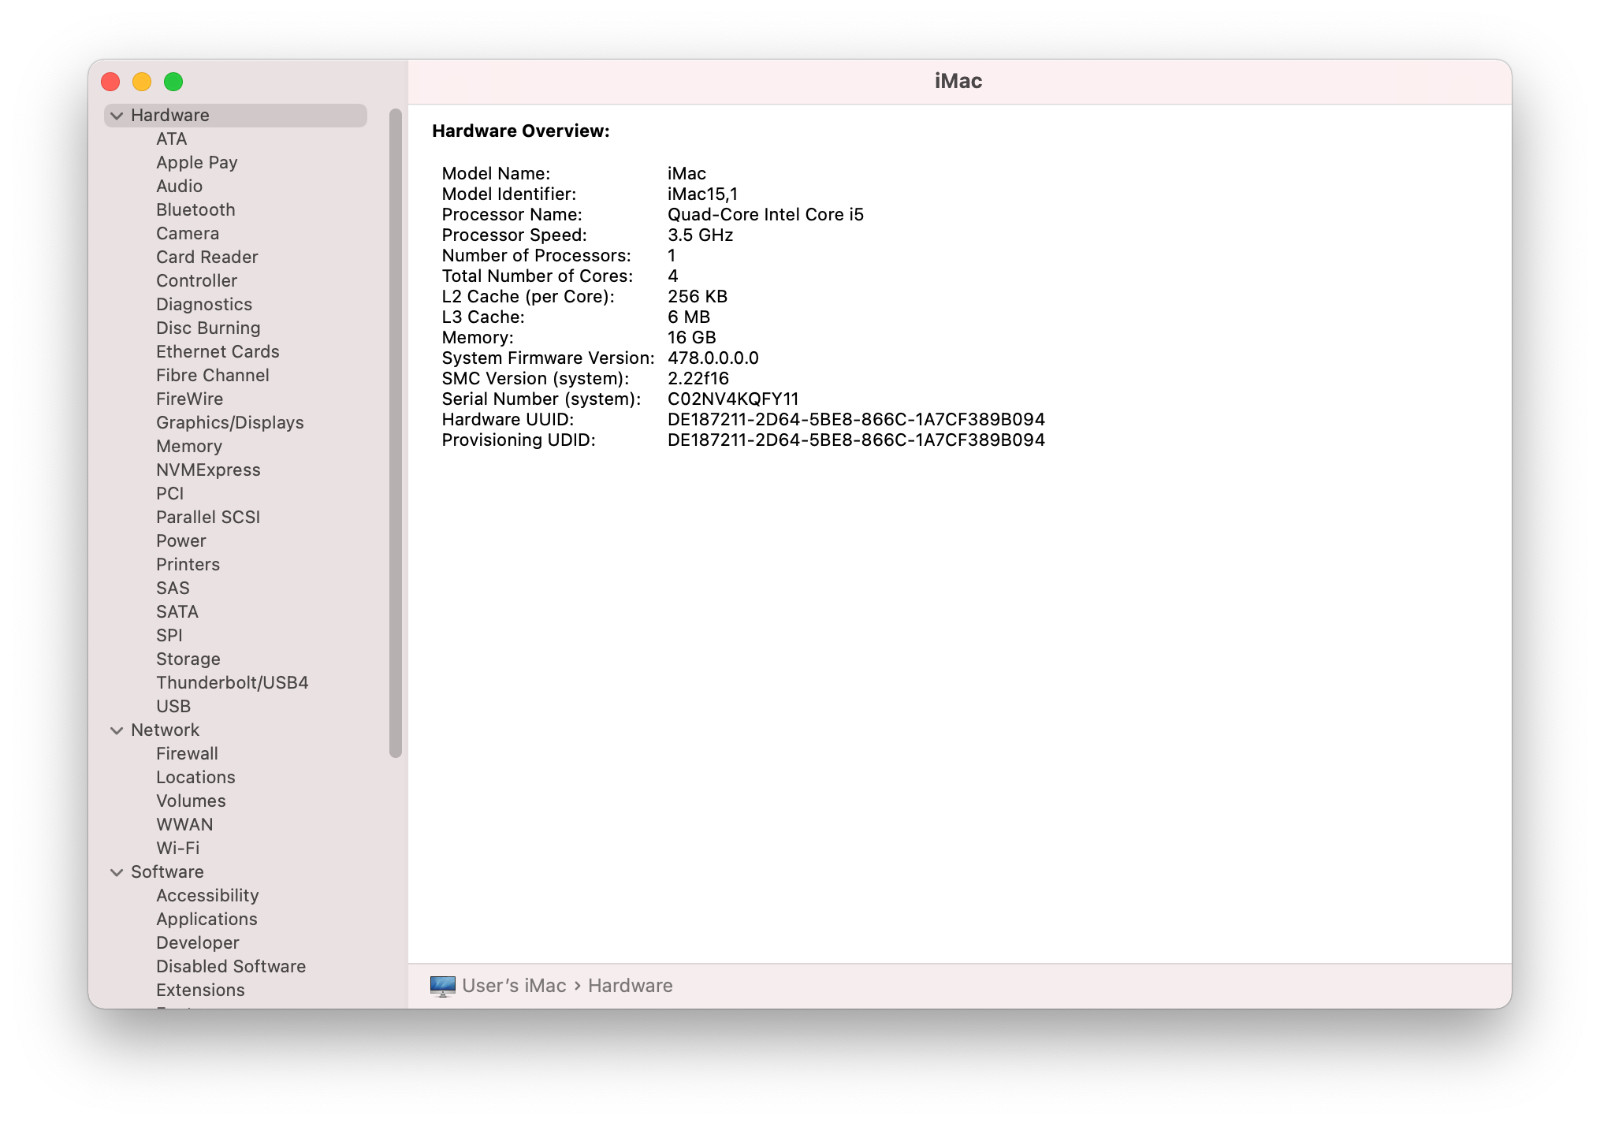Click the Provisioning UDID value
1600x1125 pixels.
[856, 440]
